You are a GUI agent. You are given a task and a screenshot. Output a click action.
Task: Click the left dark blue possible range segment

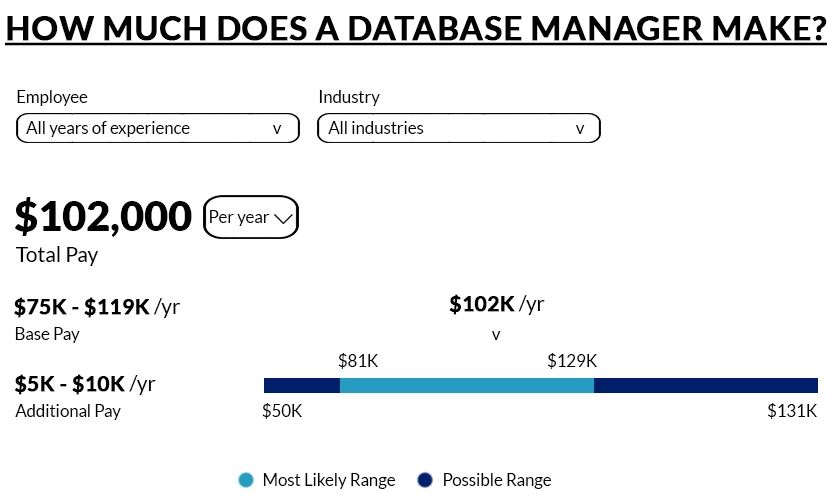coord(302,385)
